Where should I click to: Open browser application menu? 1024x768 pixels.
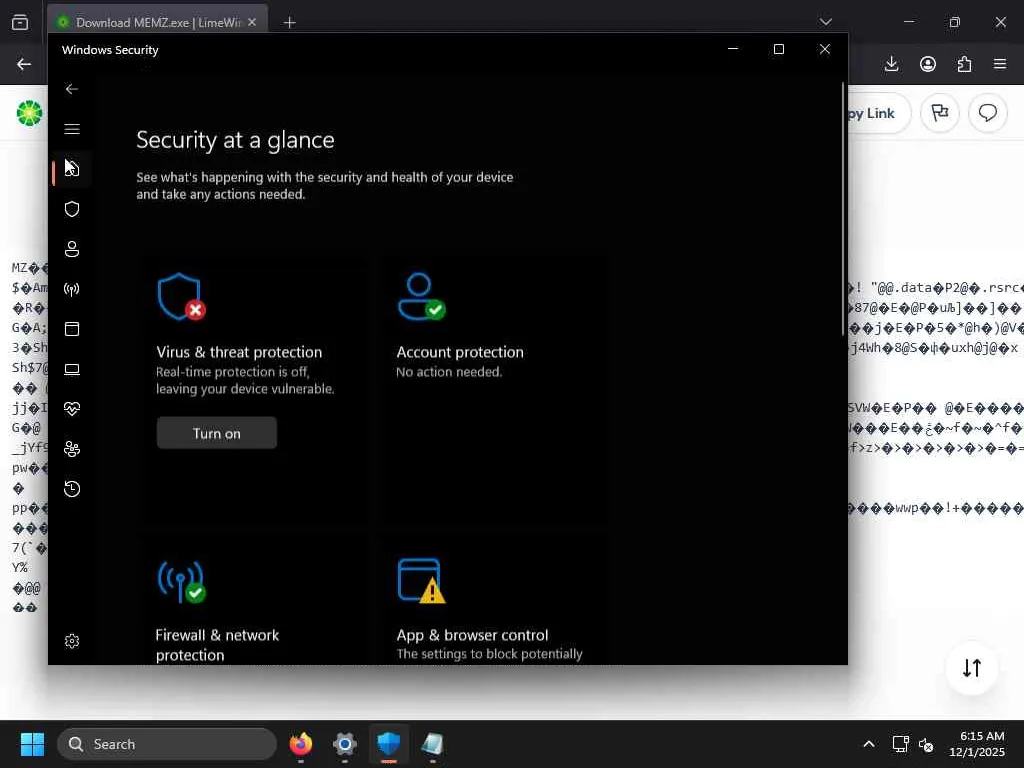pos(1000,64)
